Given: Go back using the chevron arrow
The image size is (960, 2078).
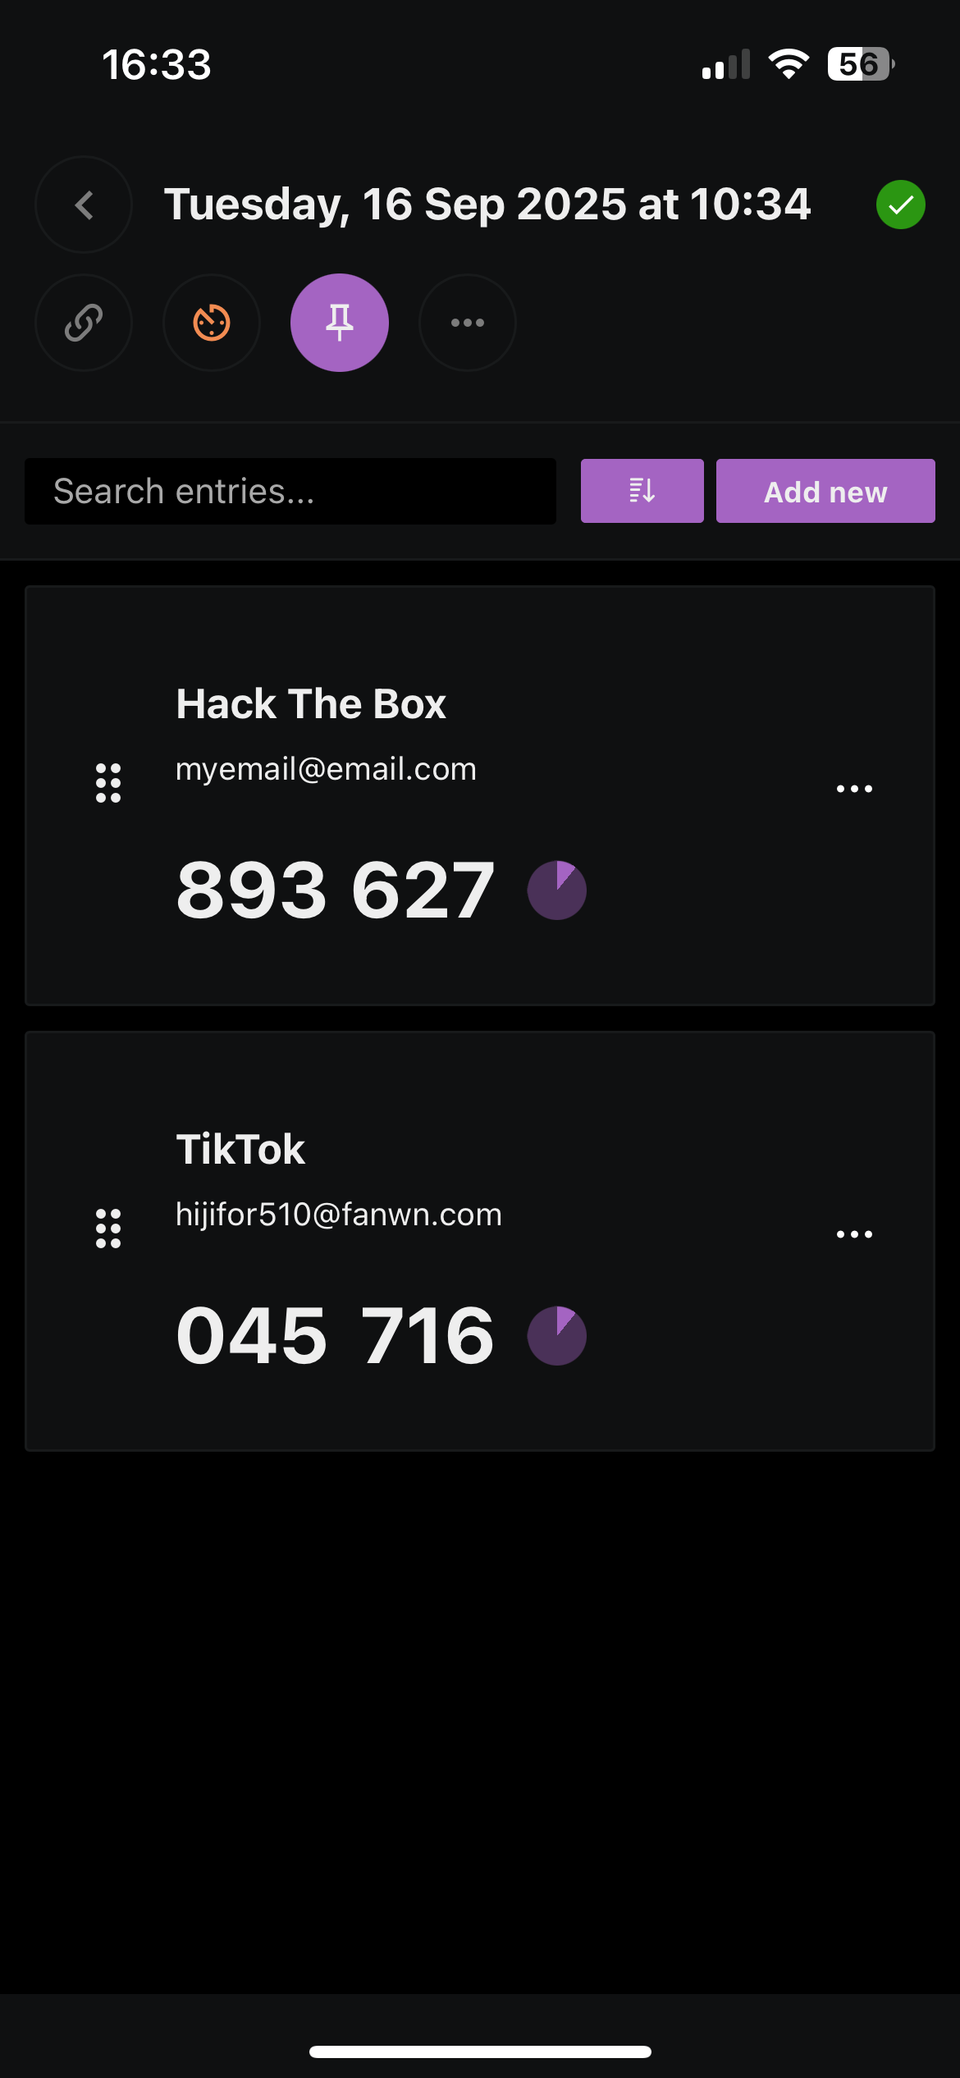Looking at the screenshot, I should pos(84,205).
